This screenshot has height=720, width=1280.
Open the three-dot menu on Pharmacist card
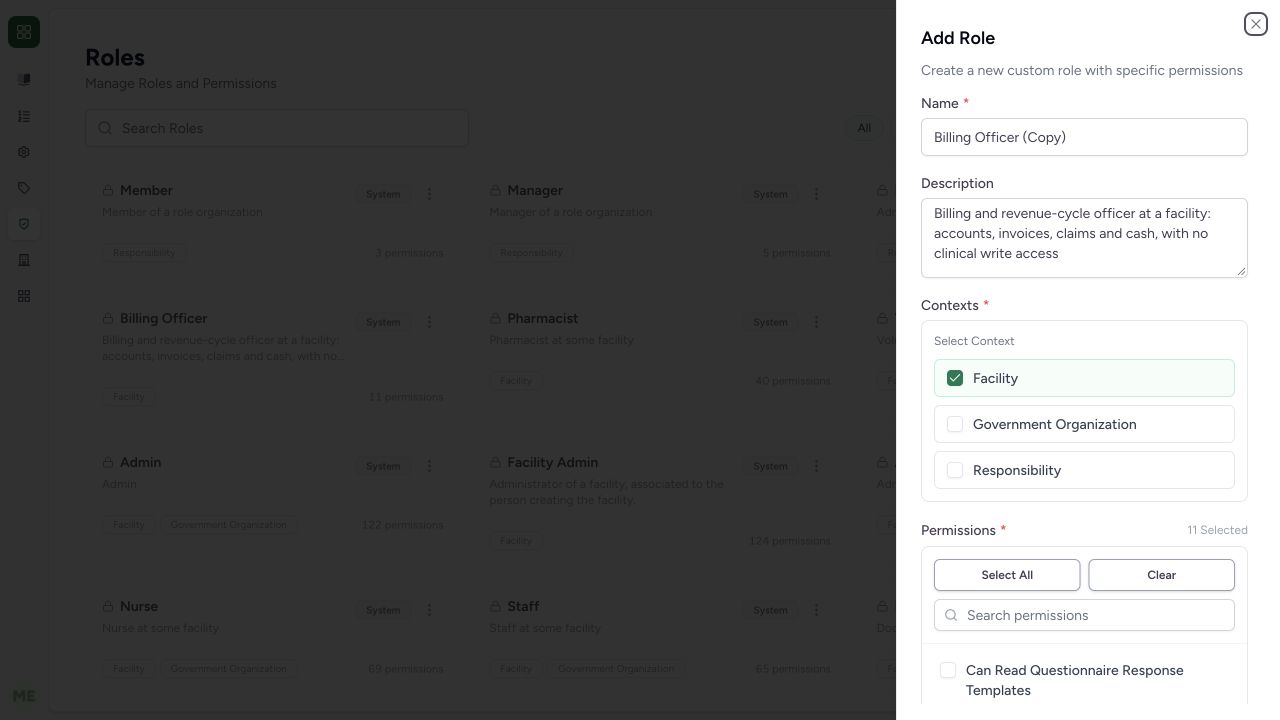[x=816, y=322]
